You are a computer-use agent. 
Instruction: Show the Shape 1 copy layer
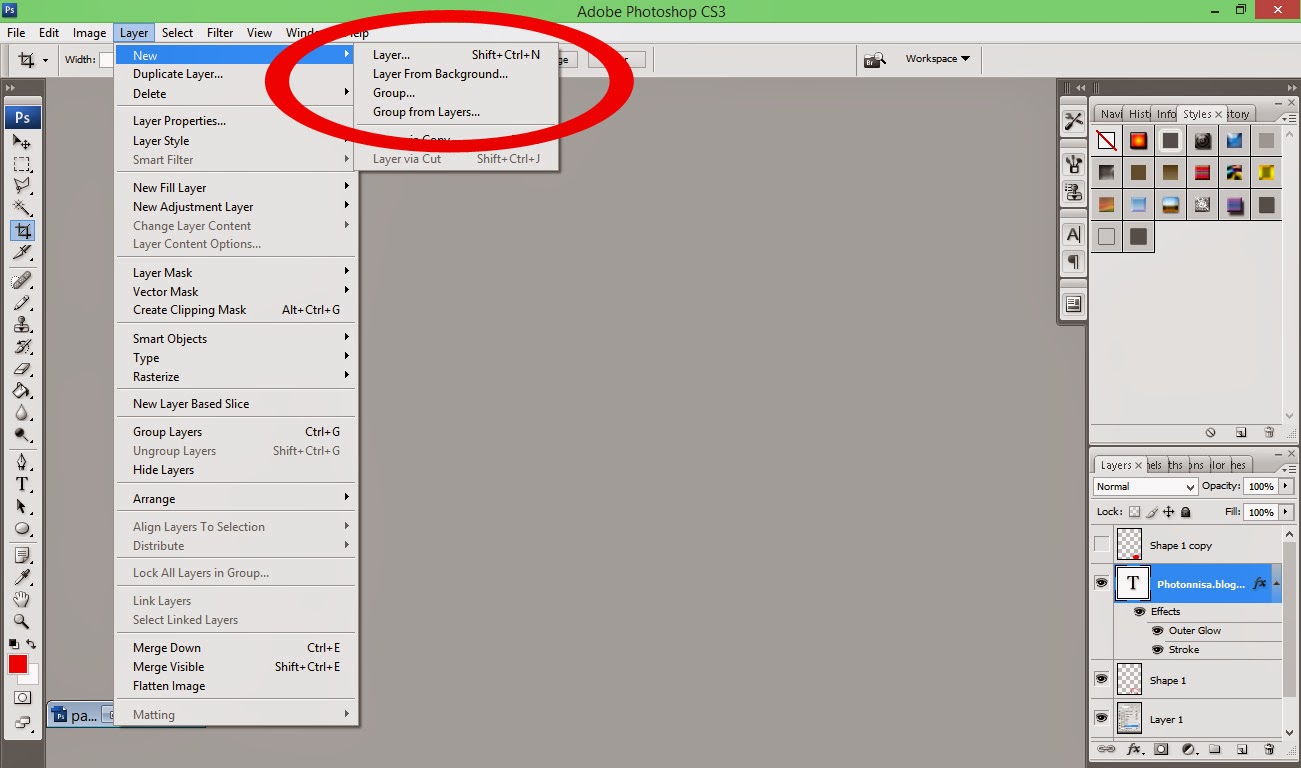(1101, 545)
